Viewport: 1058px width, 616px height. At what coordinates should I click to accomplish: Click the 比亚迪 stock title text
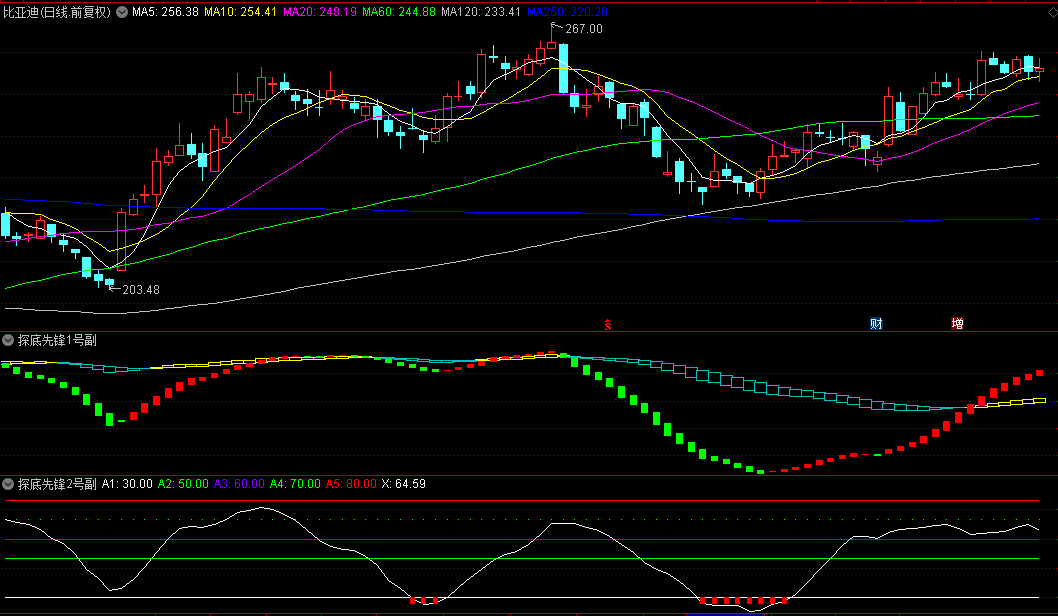[21, 12]
